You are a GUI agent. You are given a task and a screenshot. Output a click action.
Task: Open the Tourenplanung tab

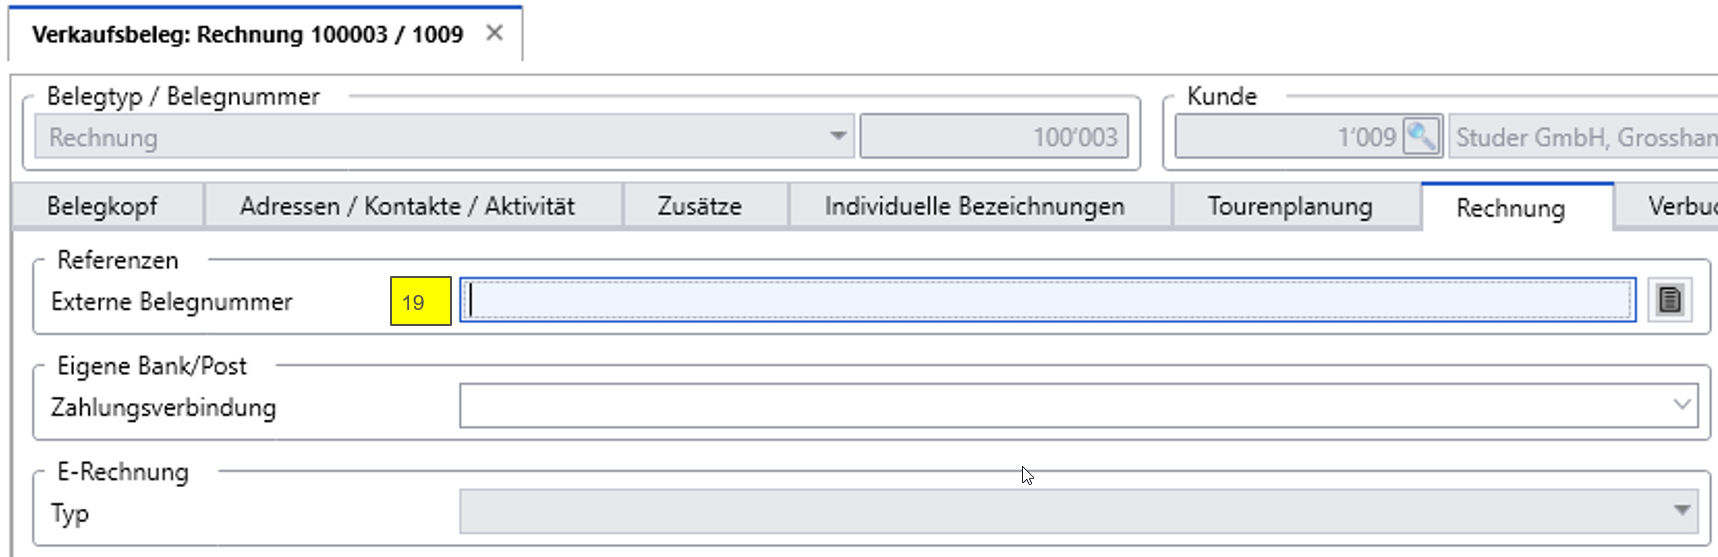point(1290,207)
